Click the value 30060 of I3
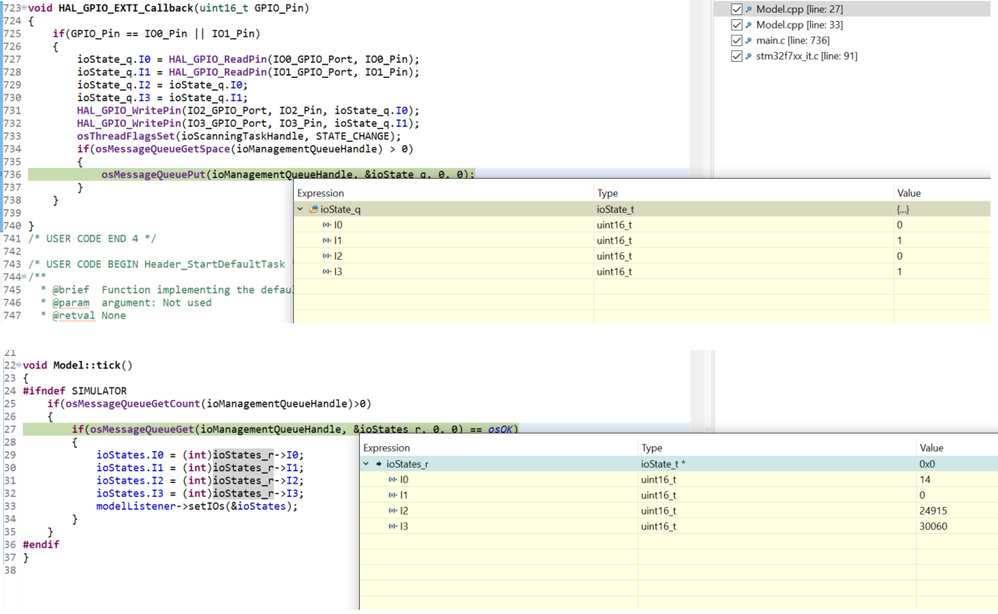The height and width of the screenshot is (614, 998). point(933,526)
